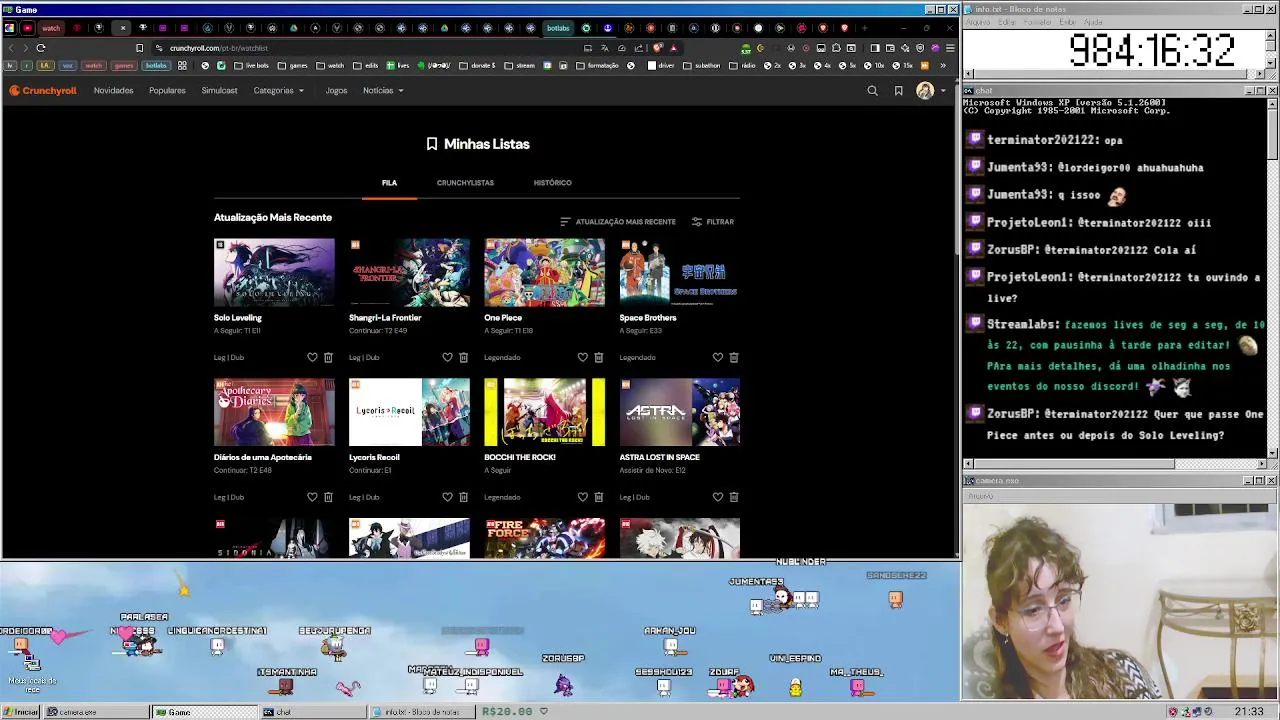Viewport: 1280px width, 720px height.
Task: Open the Space Brothers title link
Action: pyautogui.click(x=647, y=318)
